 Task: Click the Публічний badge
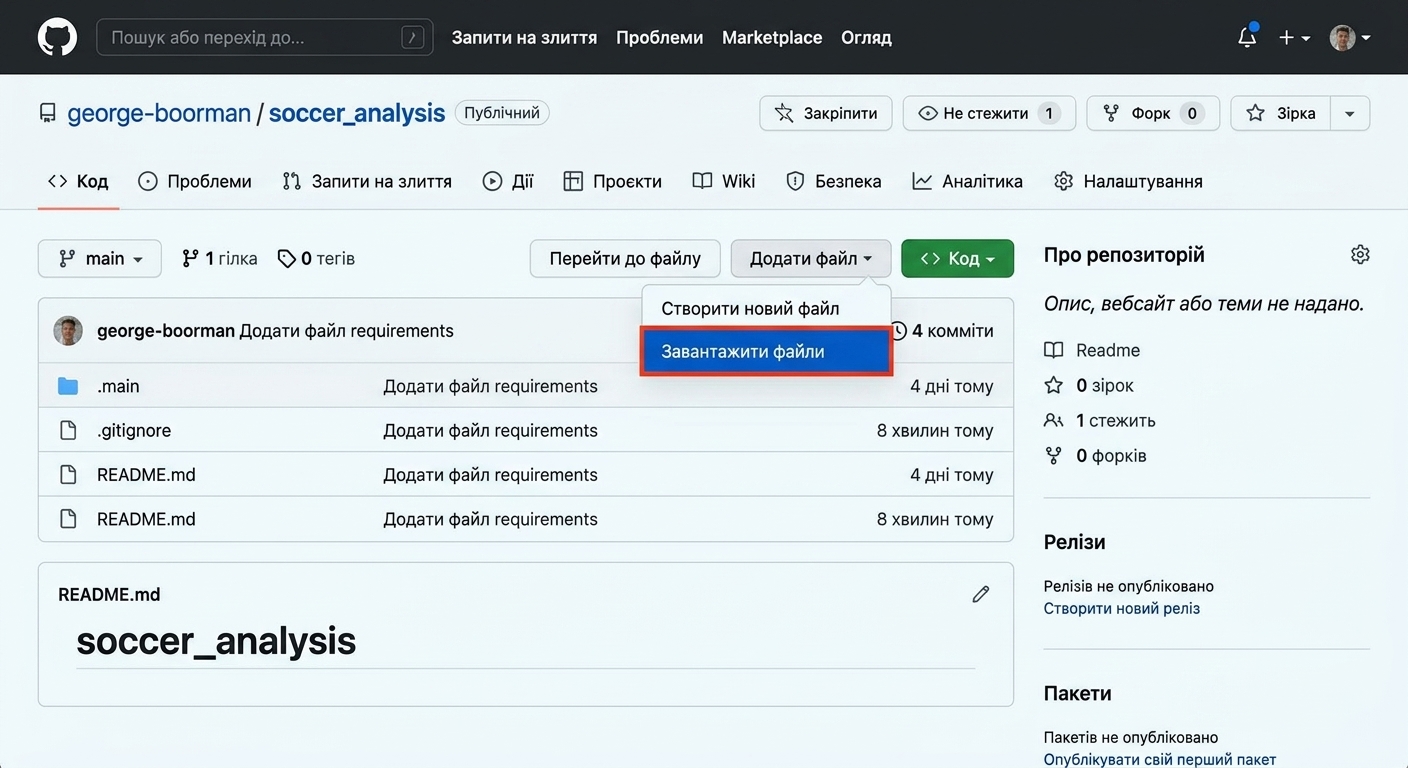click(x=502, y=113)
